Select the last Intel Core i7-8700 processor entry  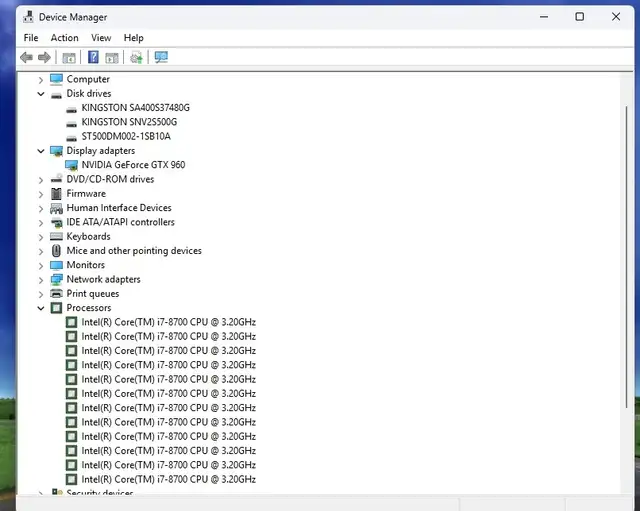coord(168,479)
